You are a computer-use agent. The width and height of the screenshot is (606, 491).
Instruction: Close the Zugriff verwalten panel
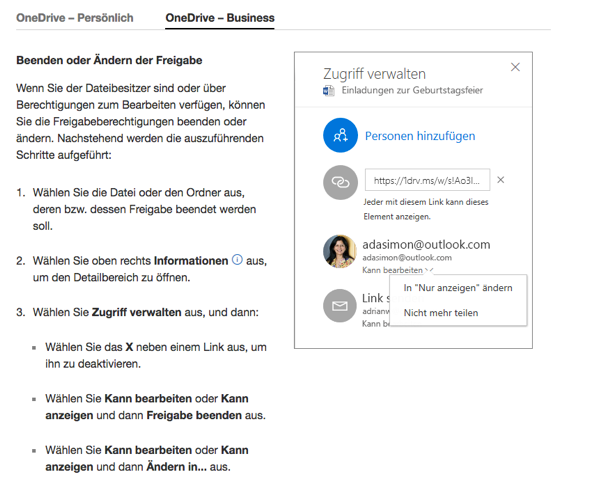coord(515,67)
